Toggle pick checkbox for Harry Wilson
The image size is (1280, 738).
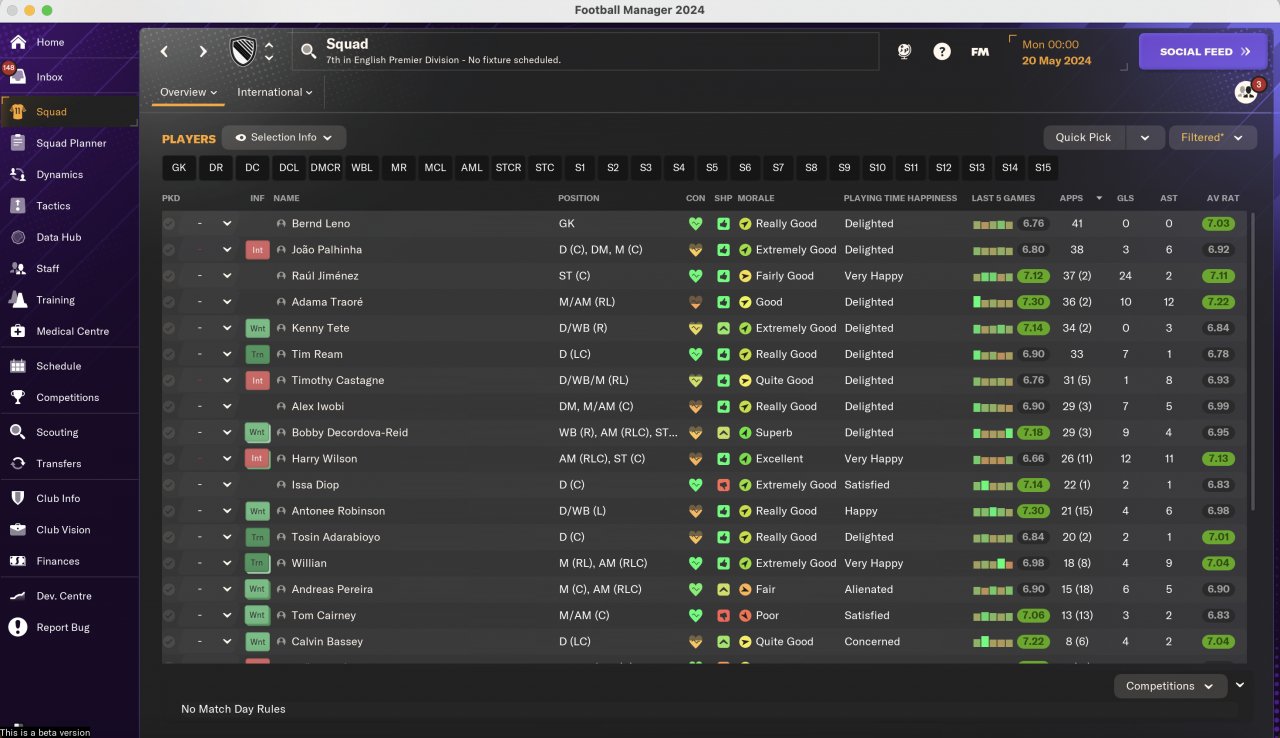pyautogui.click(x=169, y=459)
